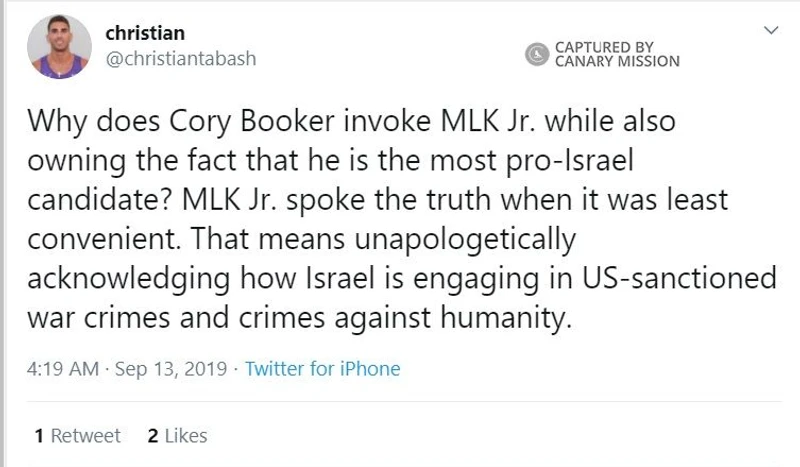Open the christian profile avatar photo

click(x=59, y=47)
